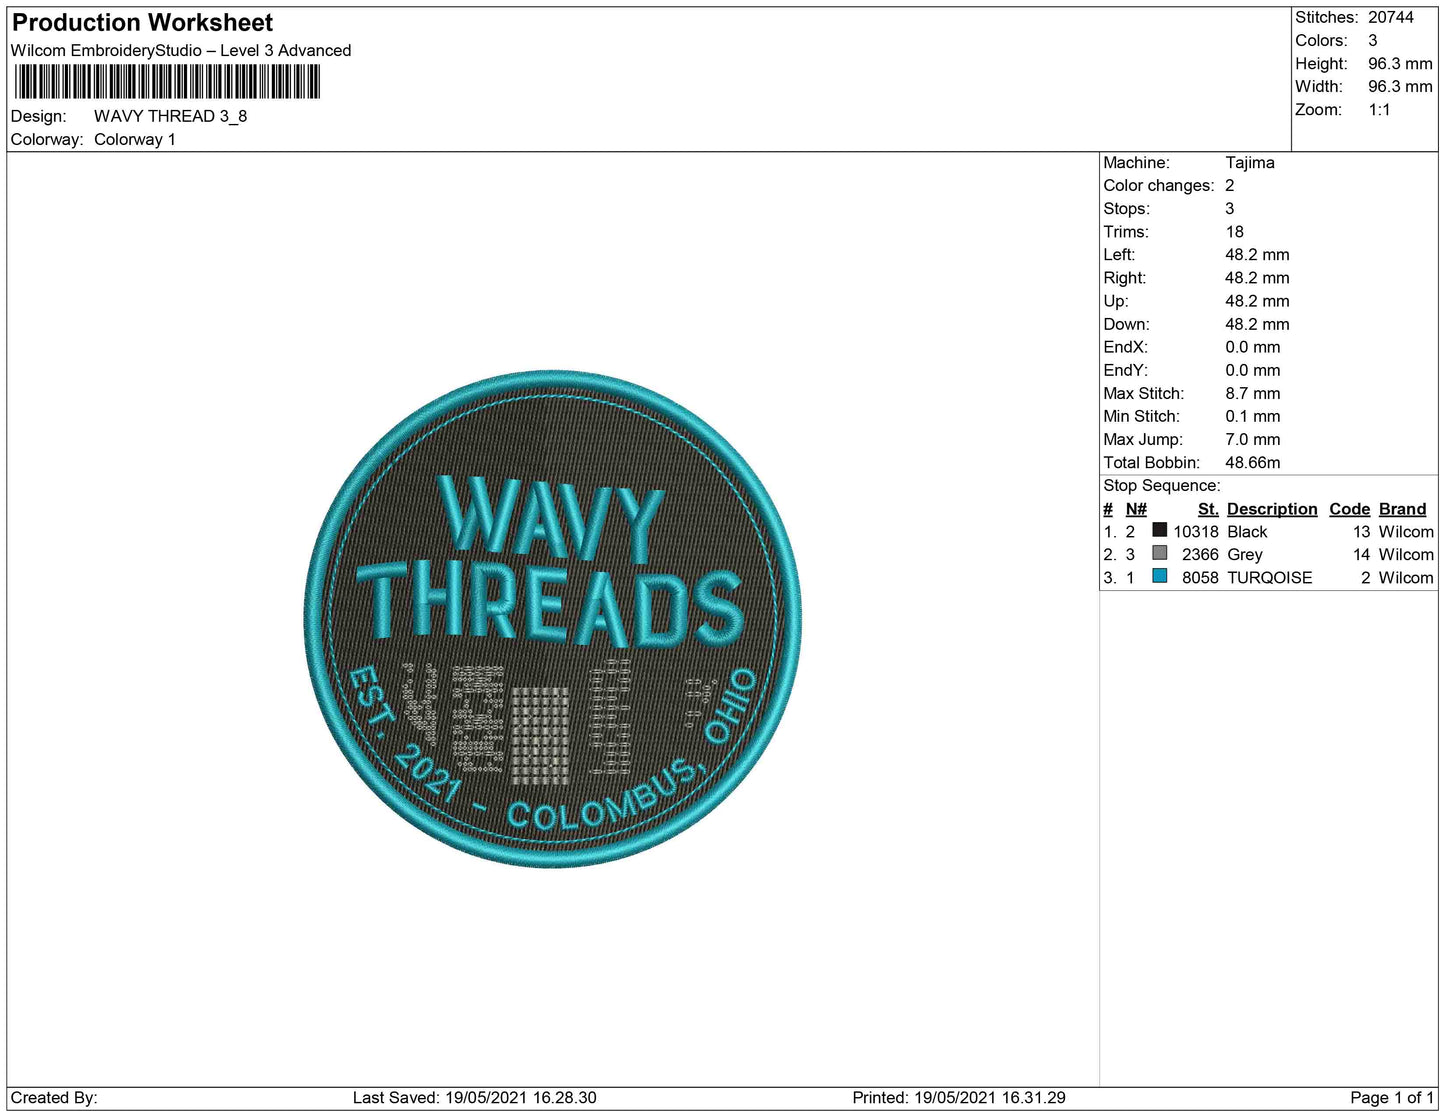Viewport: 1445px width, 1112px height.
Task: Click stitch count '10318' in stop sequence
Action: (x=1196, y=532)
